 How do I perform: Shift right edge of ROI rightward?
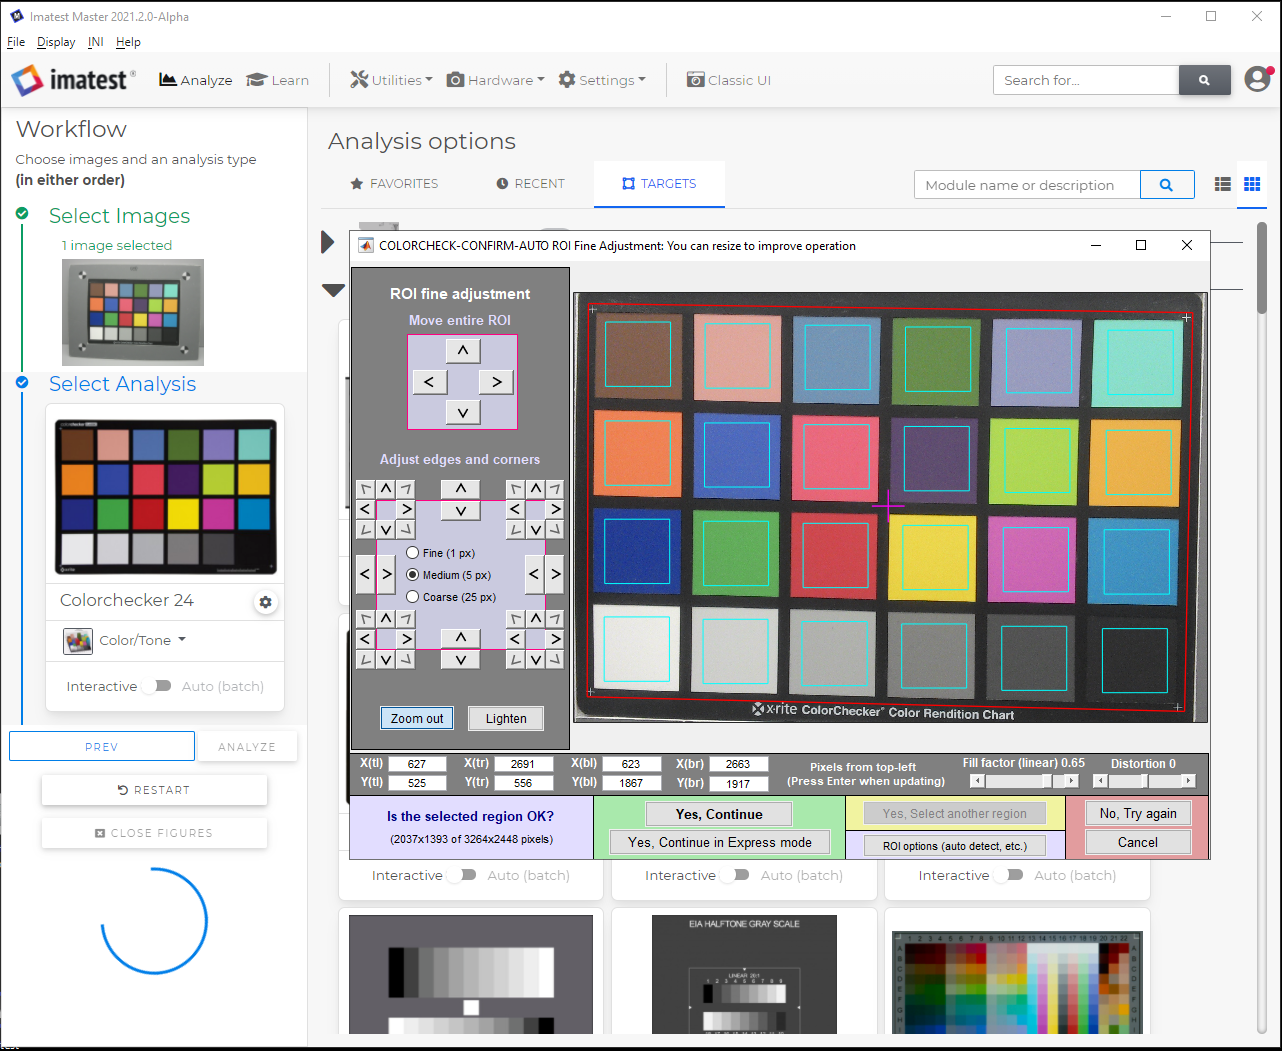(x=555, y=574)
